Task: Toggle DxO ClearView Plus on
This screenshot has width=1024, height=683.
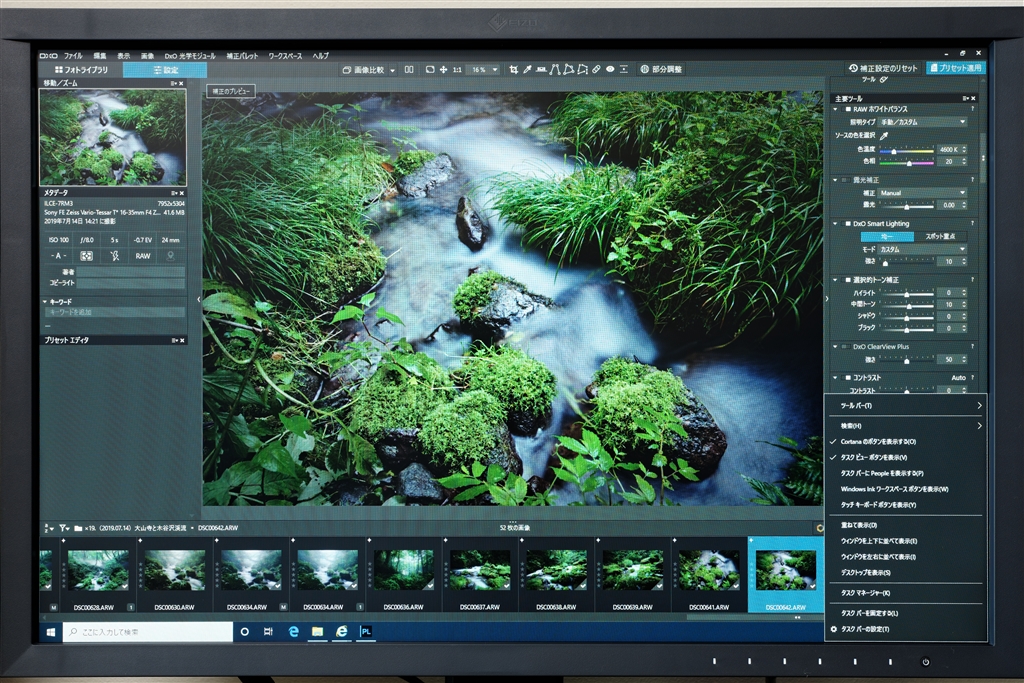Action: 846,346
